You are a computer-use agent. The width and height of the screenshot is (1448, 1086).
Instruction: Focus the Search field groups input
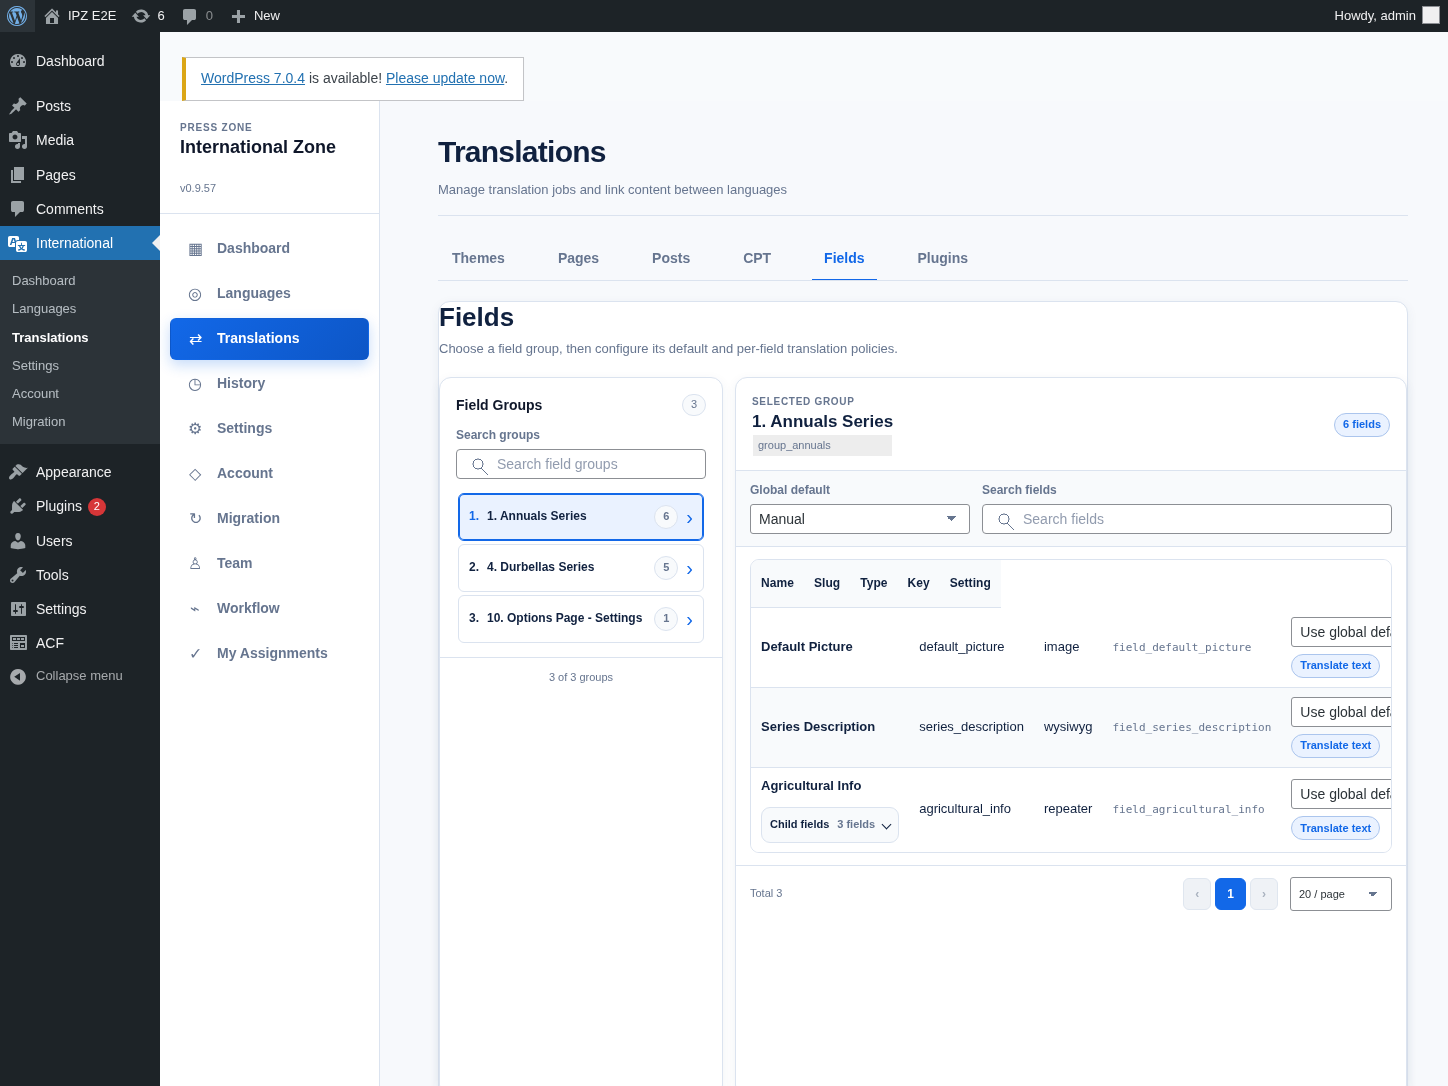coord(581,464)
